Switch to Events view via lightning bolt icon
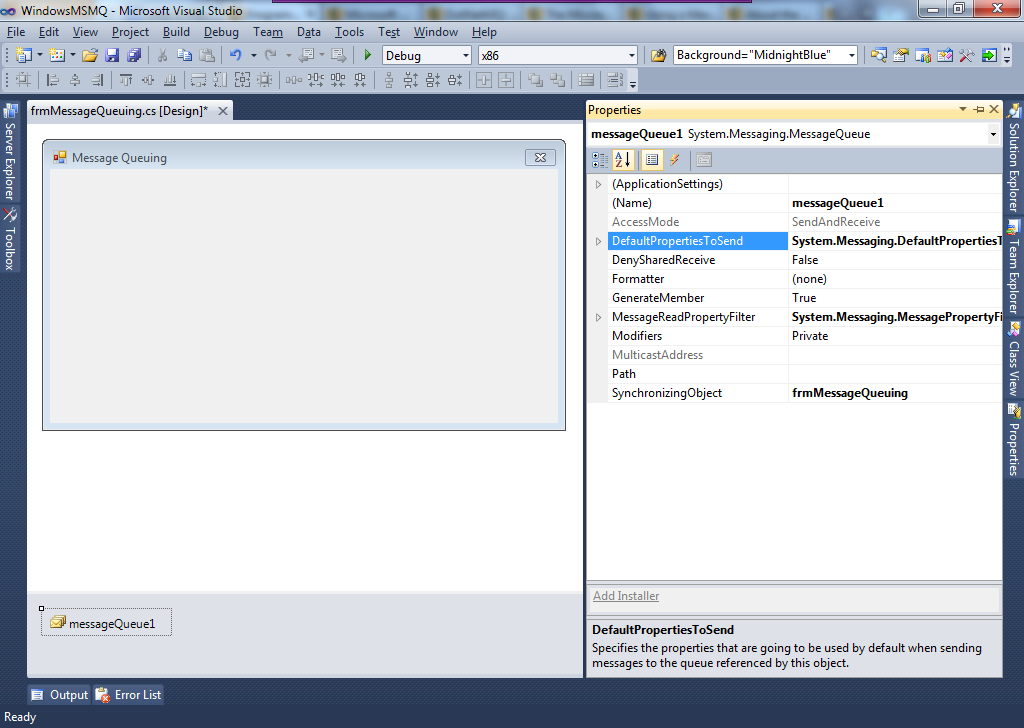 tap(675, 159)
